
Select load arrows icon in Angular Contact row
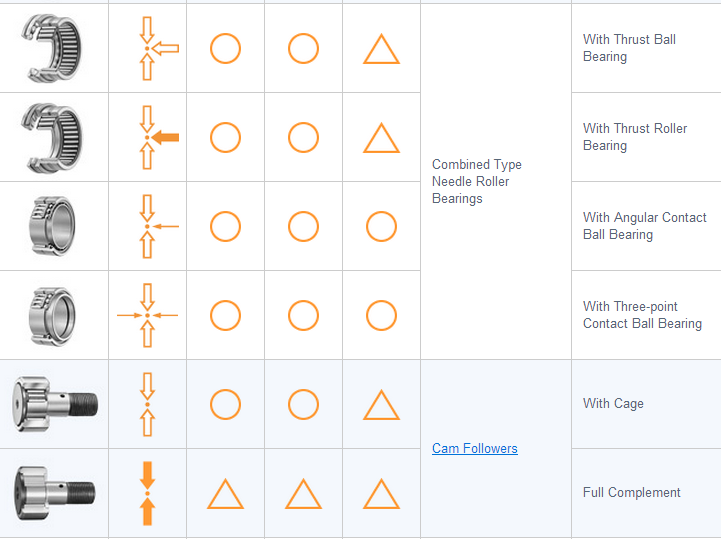[148, 226]
